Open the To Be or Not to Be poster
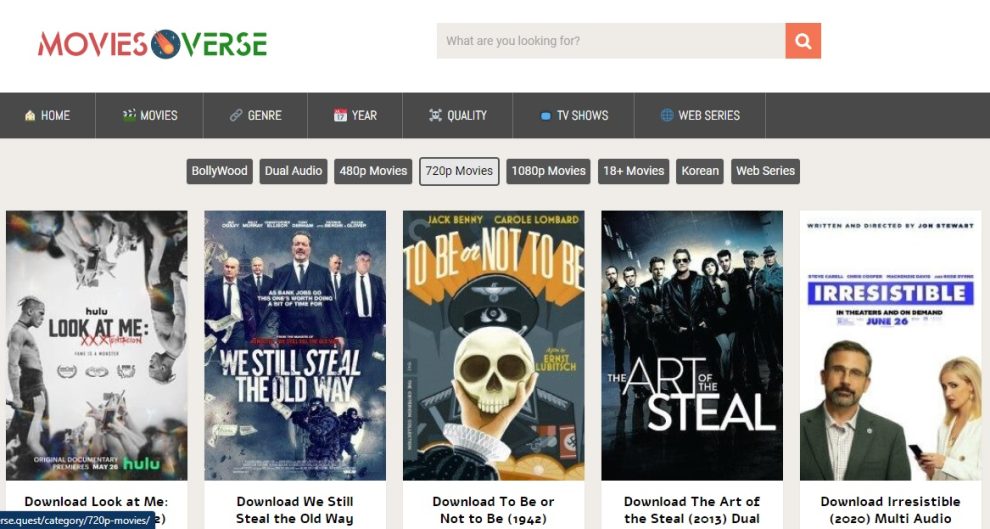990x529 pixels. click(x=494, y=345)
